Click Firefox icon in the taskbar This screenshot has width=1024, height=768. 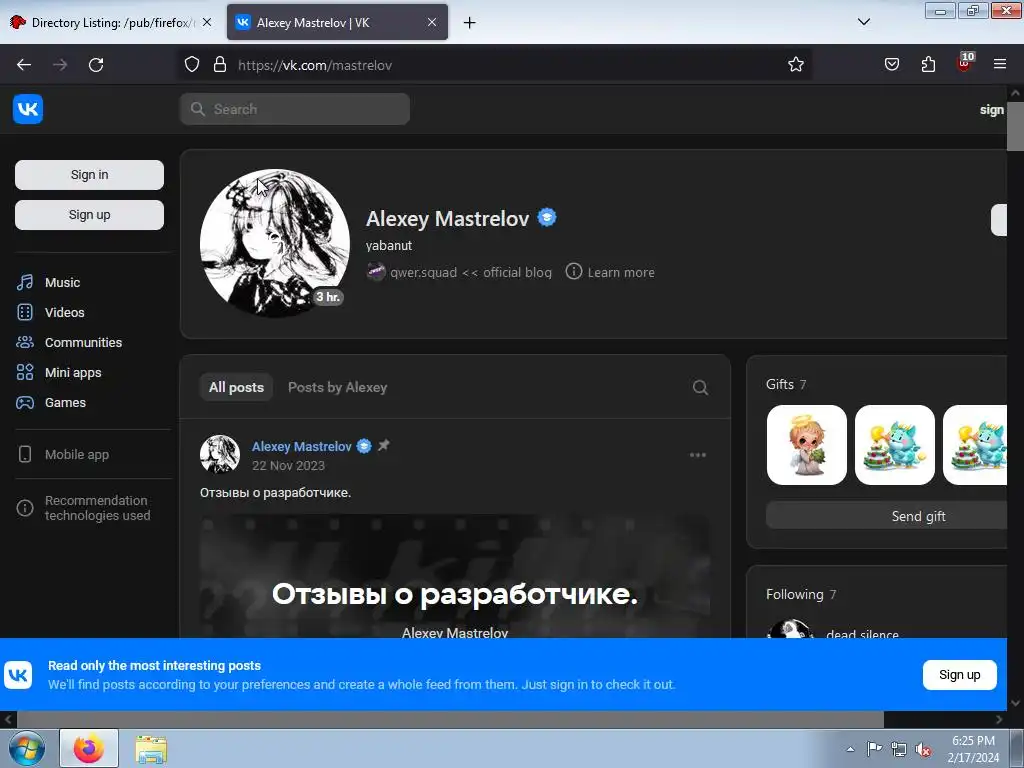coord(89,748)
